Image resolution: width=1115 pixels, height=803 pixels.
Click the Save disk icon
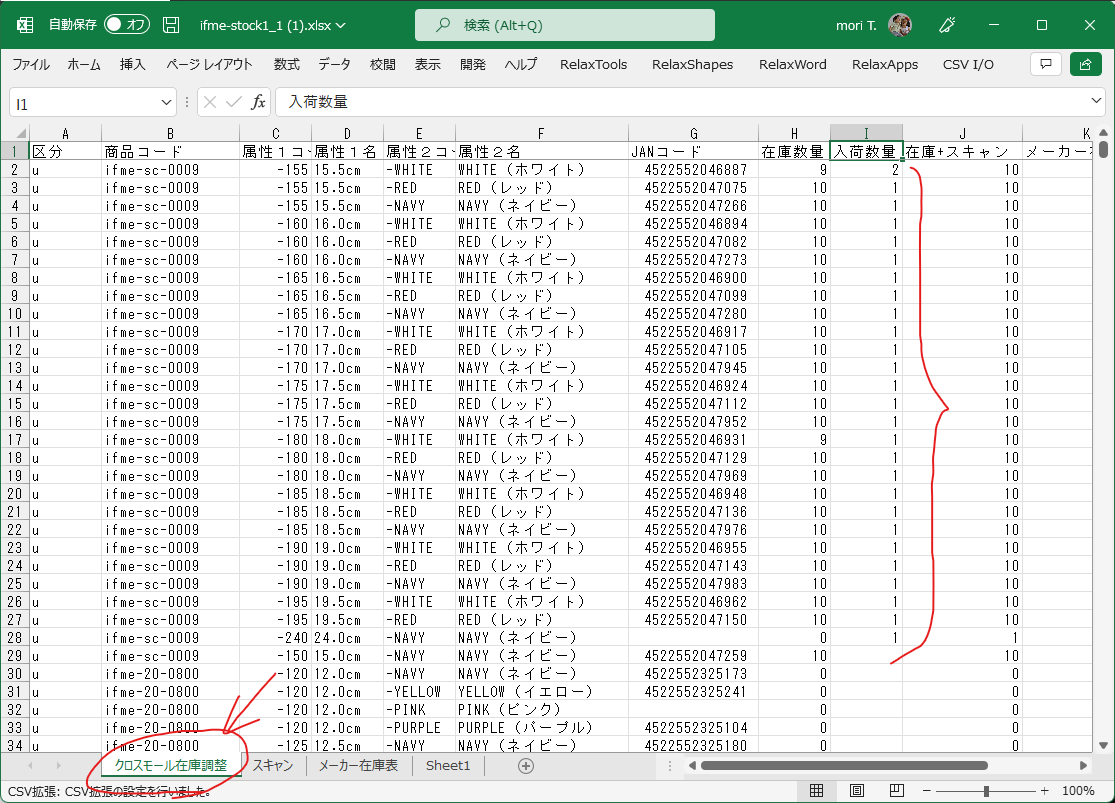(171, 25)
